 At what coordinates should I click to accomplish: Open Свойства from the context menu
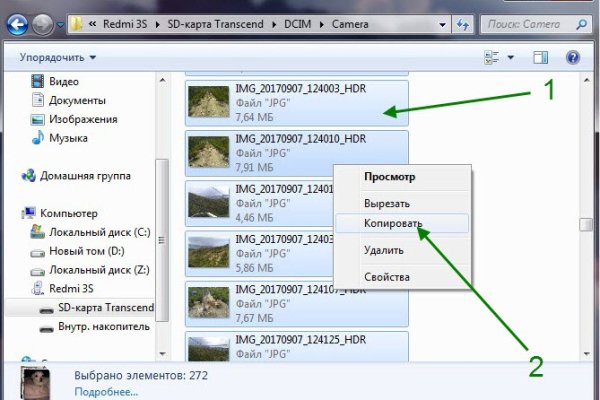(387, 276)
